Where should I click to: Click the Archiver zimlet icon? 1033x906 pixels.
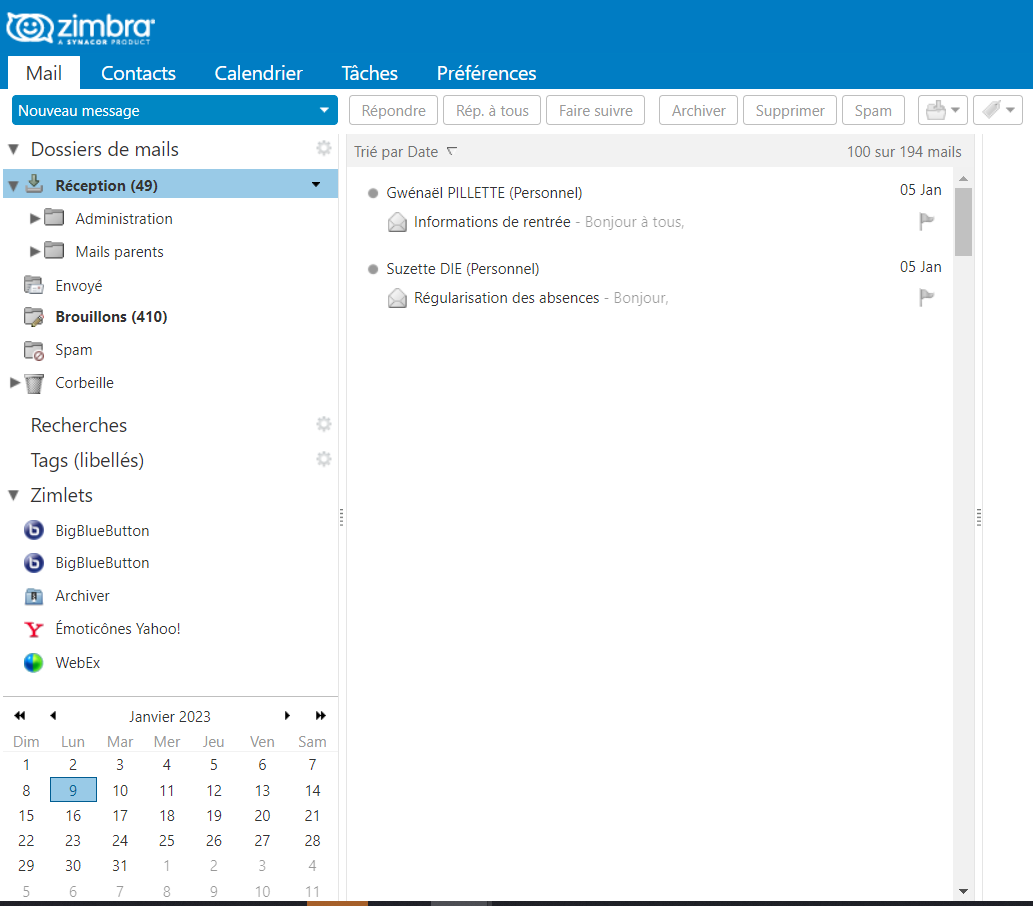click(34, 596)
